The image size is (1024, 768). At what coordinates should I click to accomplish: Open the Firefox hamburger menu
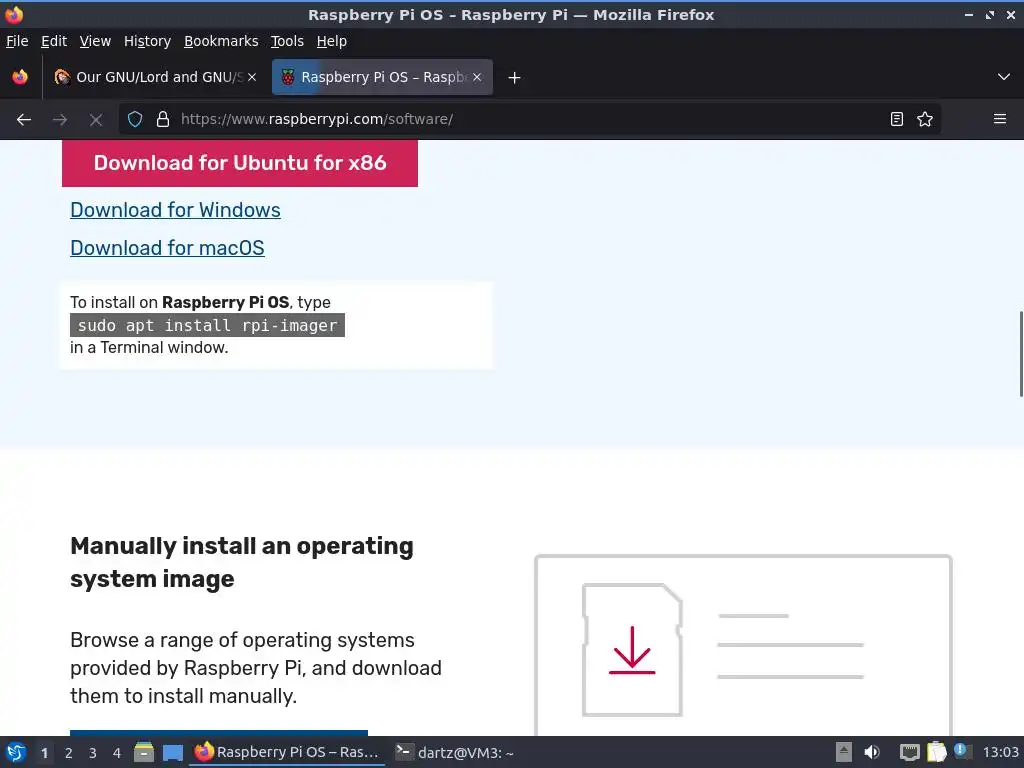click(x=1000, y=119)
